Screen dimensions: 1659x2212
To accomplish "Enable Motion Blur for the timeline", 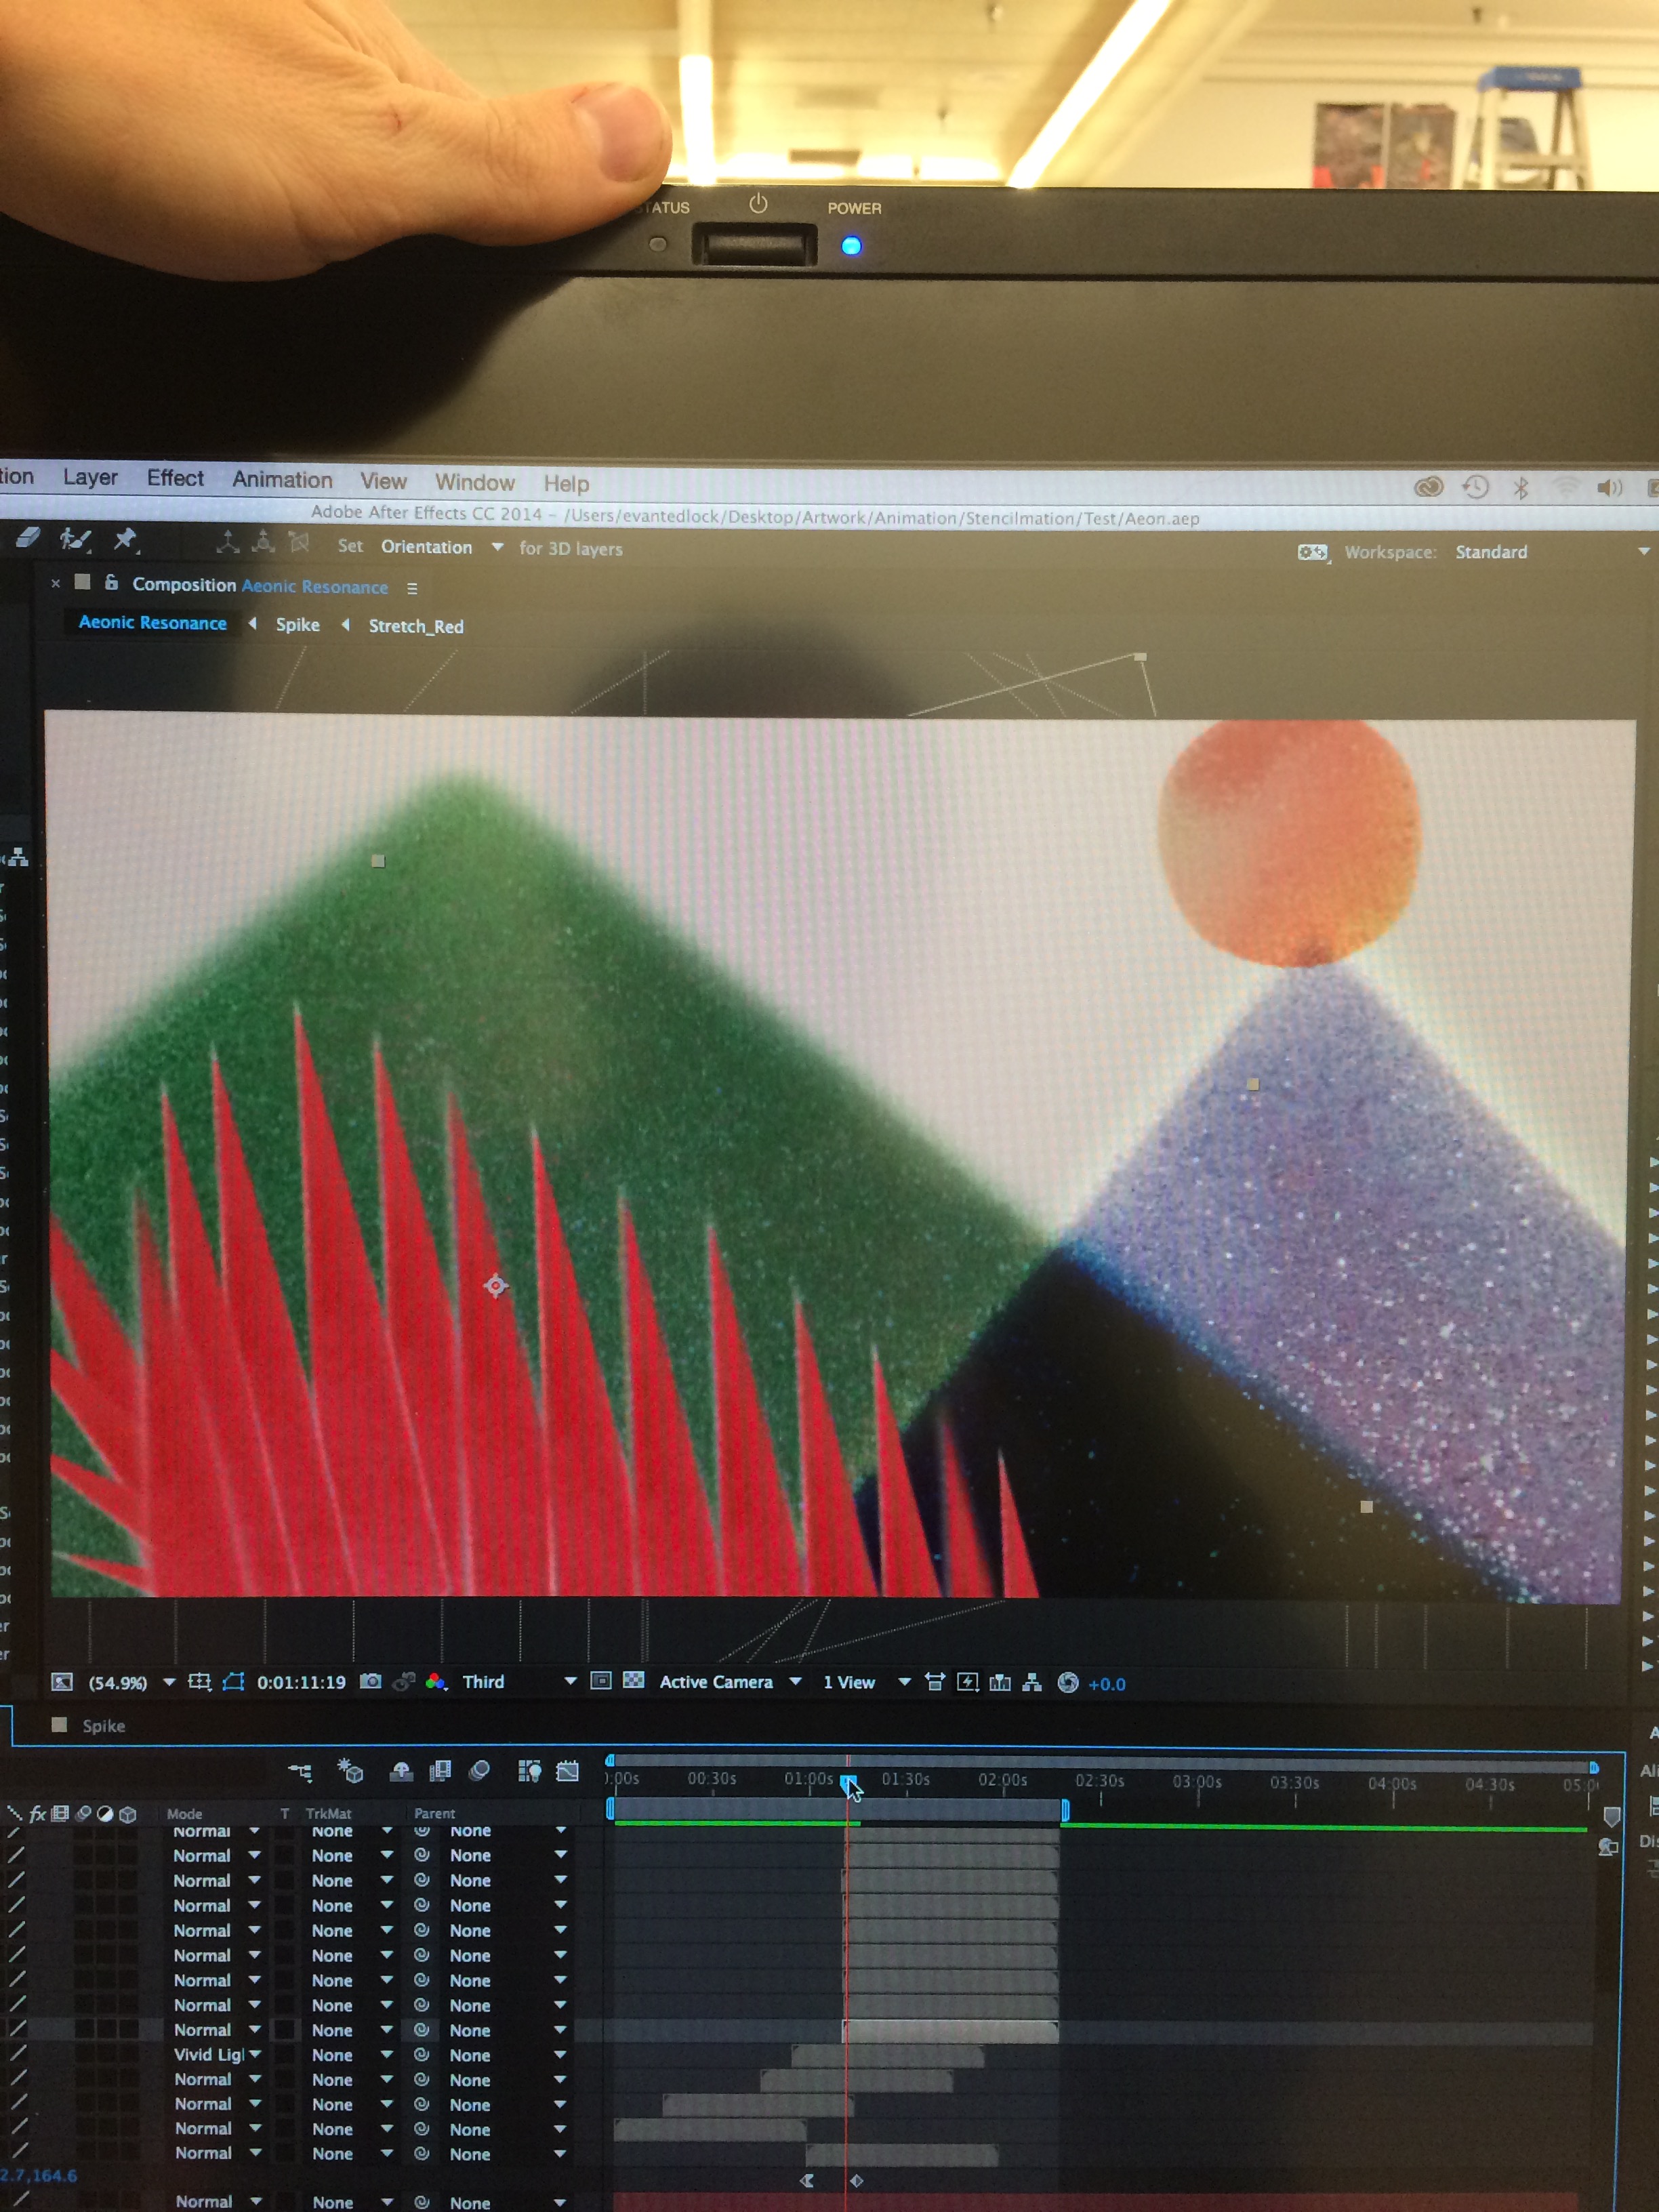I will click(x=479, y=1770).
